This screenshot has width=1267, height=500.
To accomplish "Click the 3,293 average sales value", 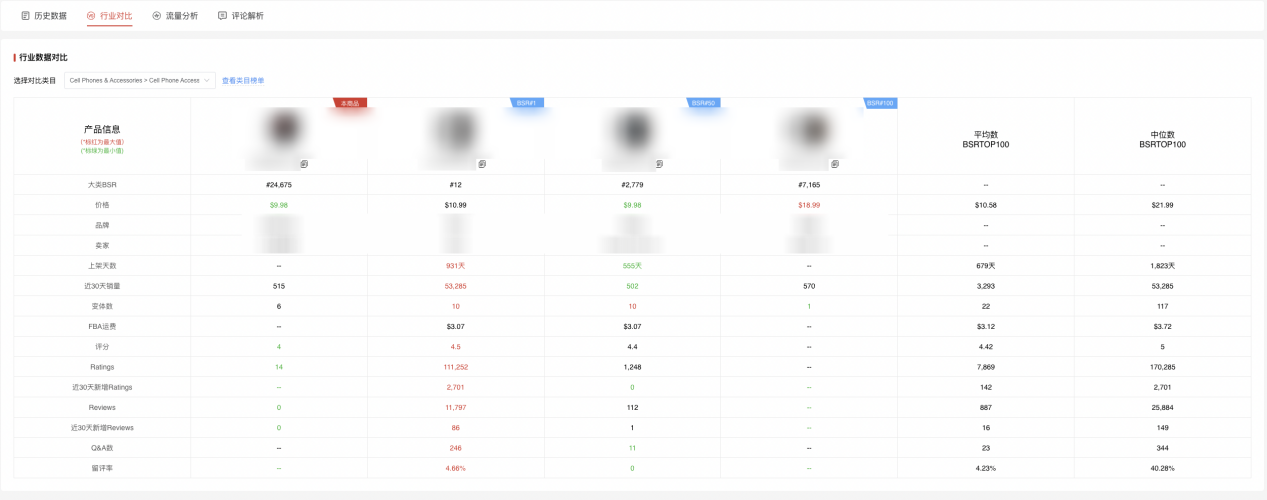I will point(985,286).
